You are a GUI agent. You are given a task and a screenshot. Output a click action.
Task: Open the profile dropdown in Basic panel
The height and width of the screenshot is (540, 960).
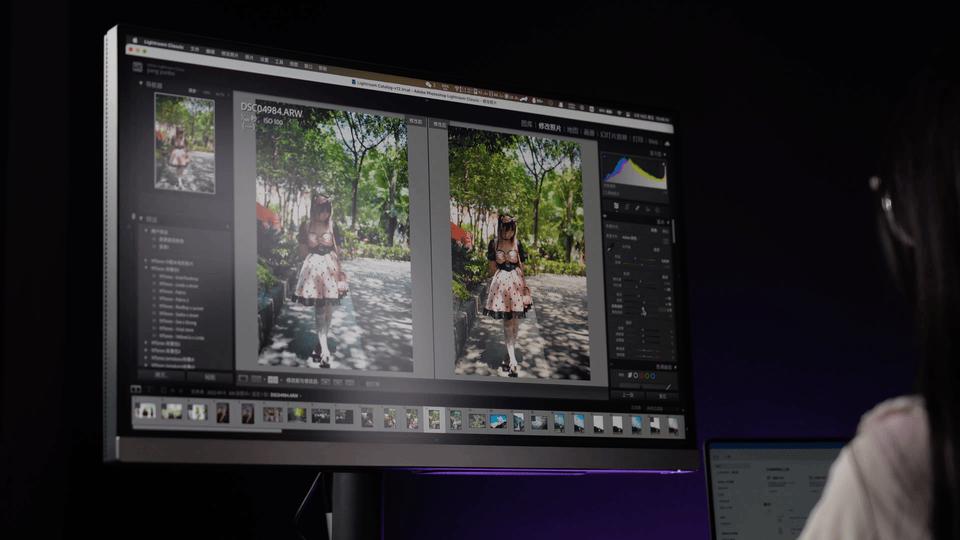click(x=629, y=238)
